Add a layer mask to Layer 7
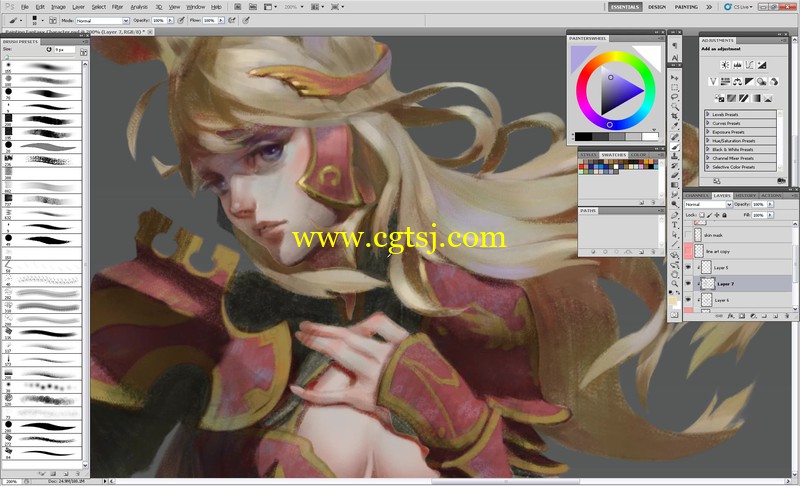800x486 pixels. (742, 316)
